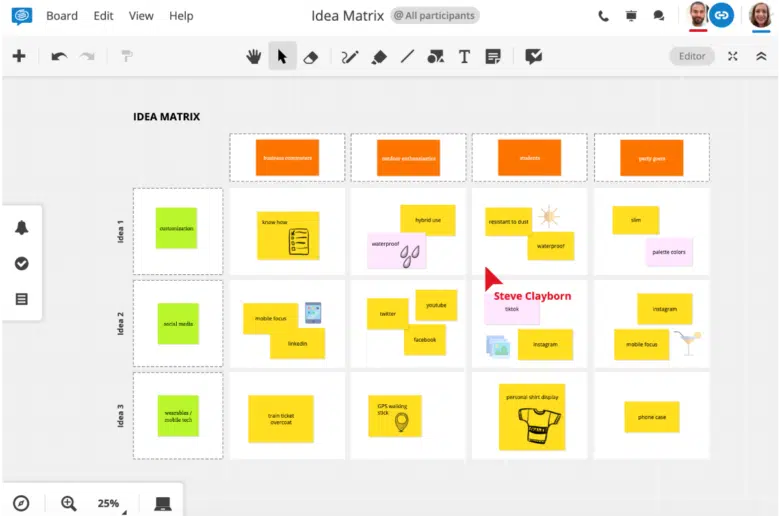Image resolution: width=780 pixels, height=516 pixels.
Task: Add a sticky note with note tool
Action: tap(493, 57)
